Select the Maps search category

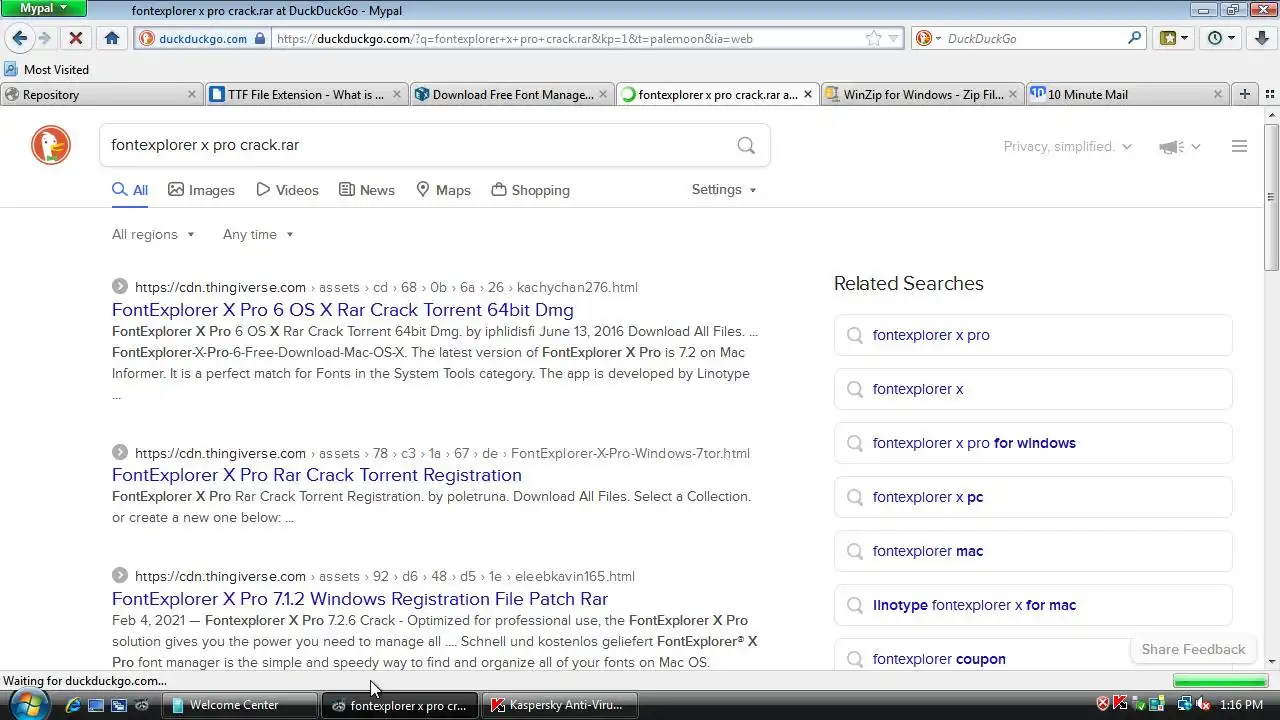pos(443,190)
